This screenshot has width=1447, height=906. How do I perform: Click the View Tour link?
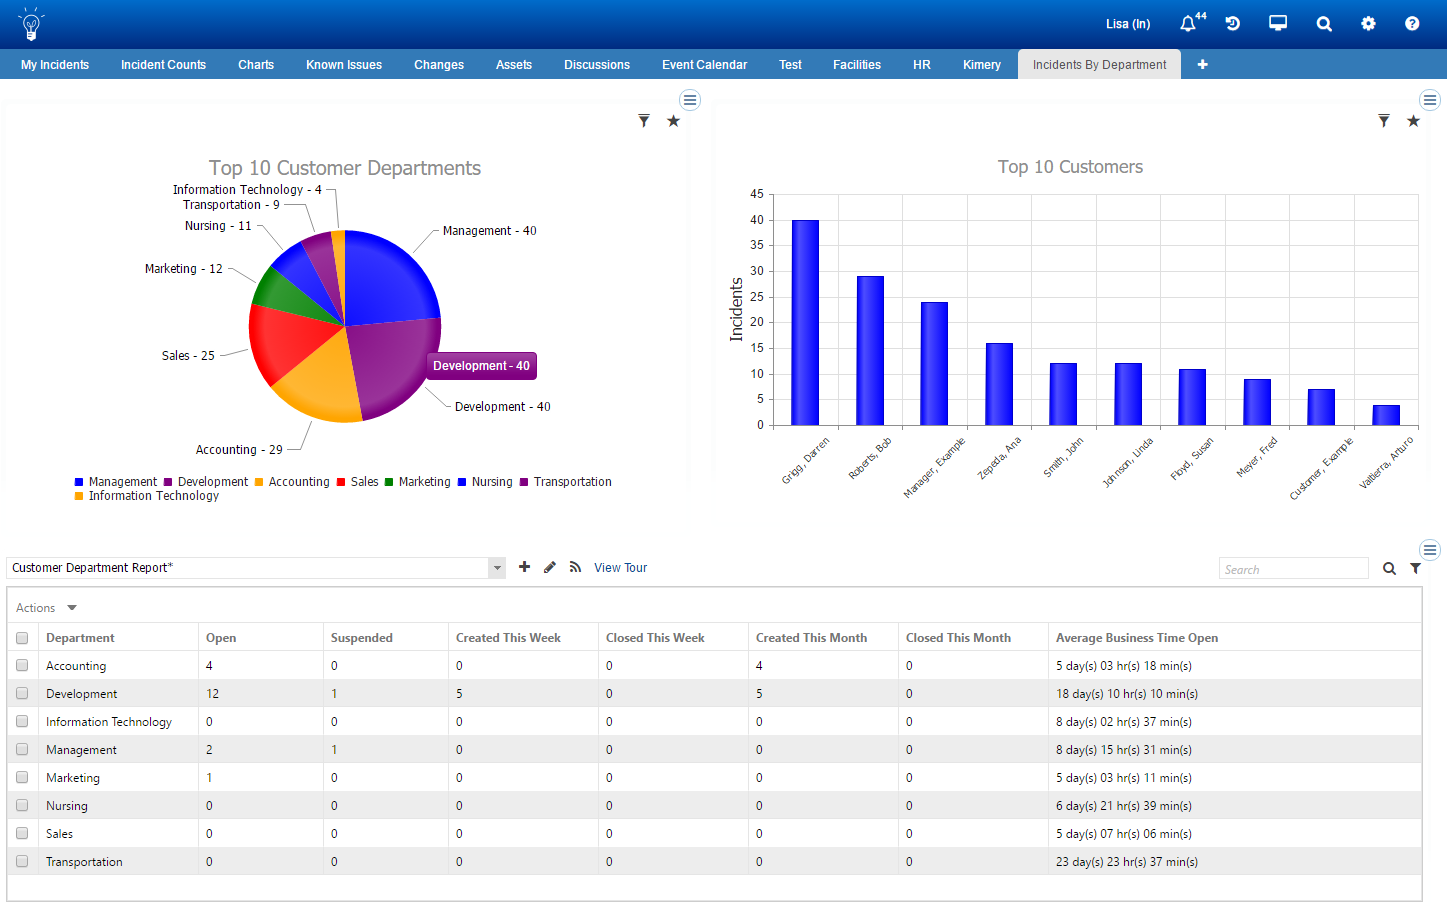click(x=620, y=567)
